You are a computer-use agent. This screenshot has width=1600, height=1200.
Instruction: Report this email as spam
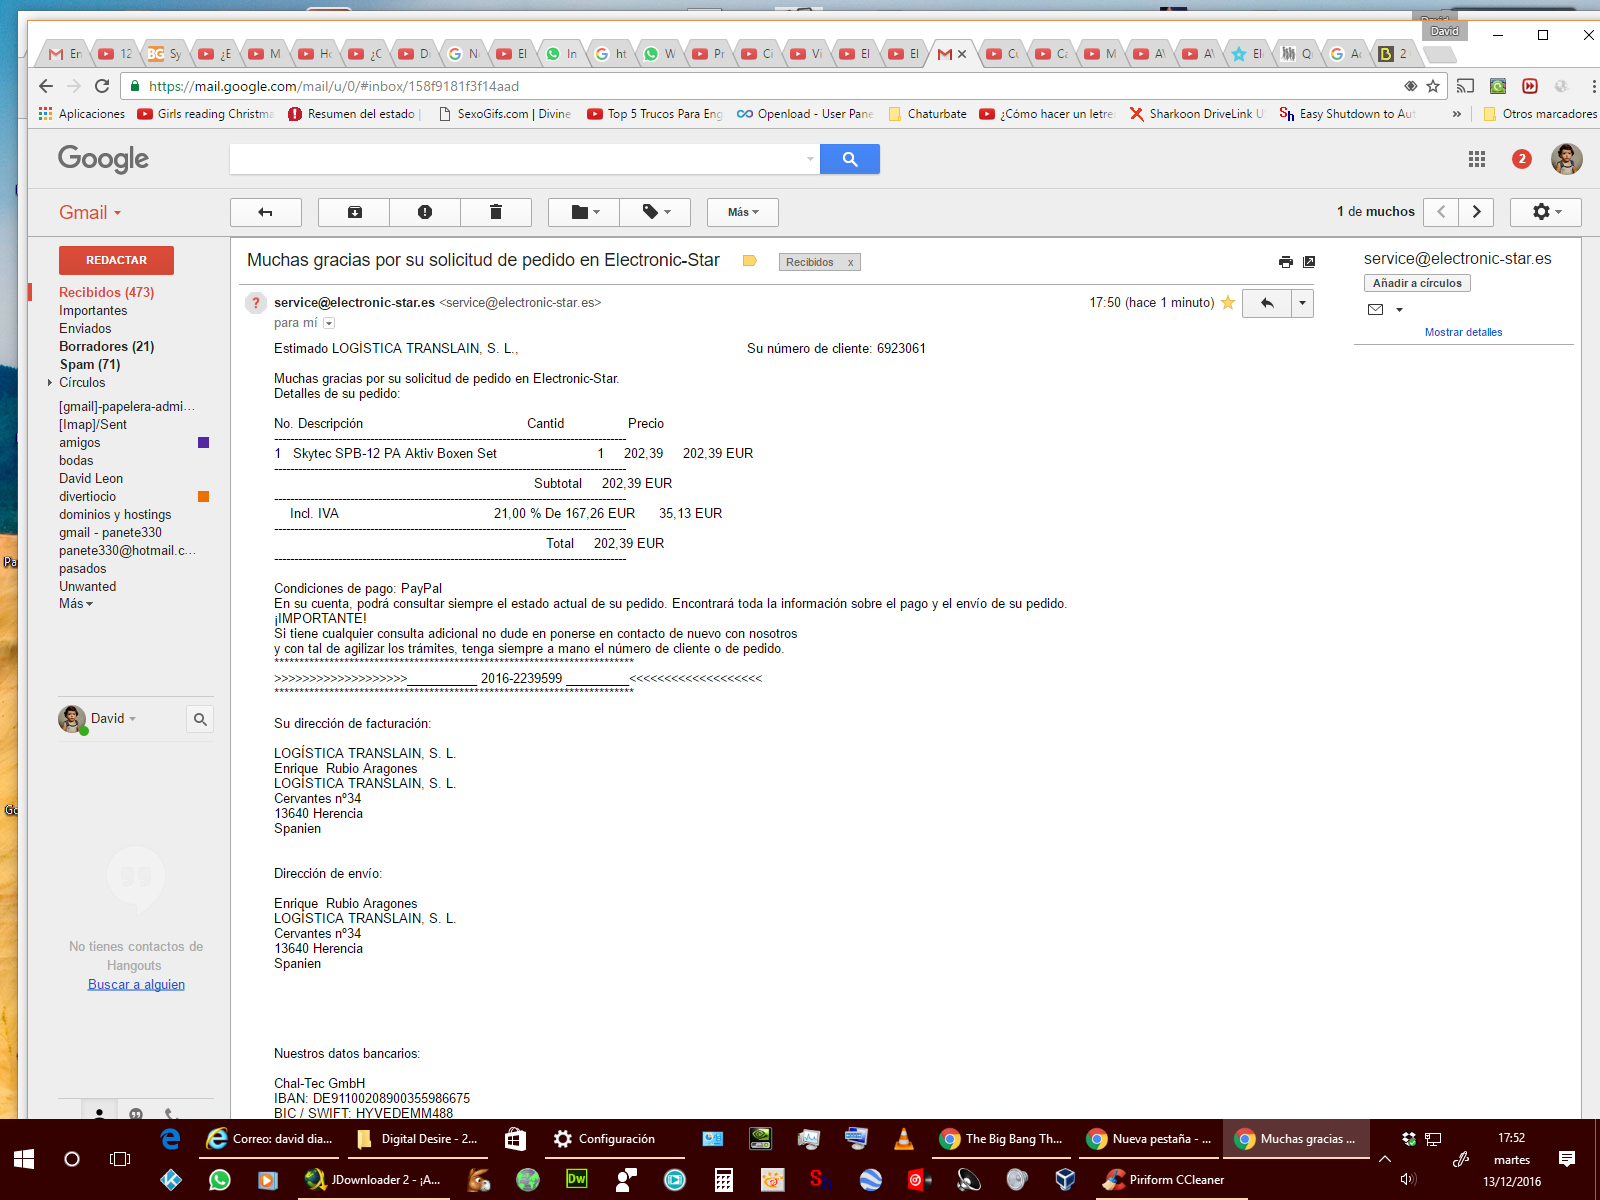pos(425,212)
